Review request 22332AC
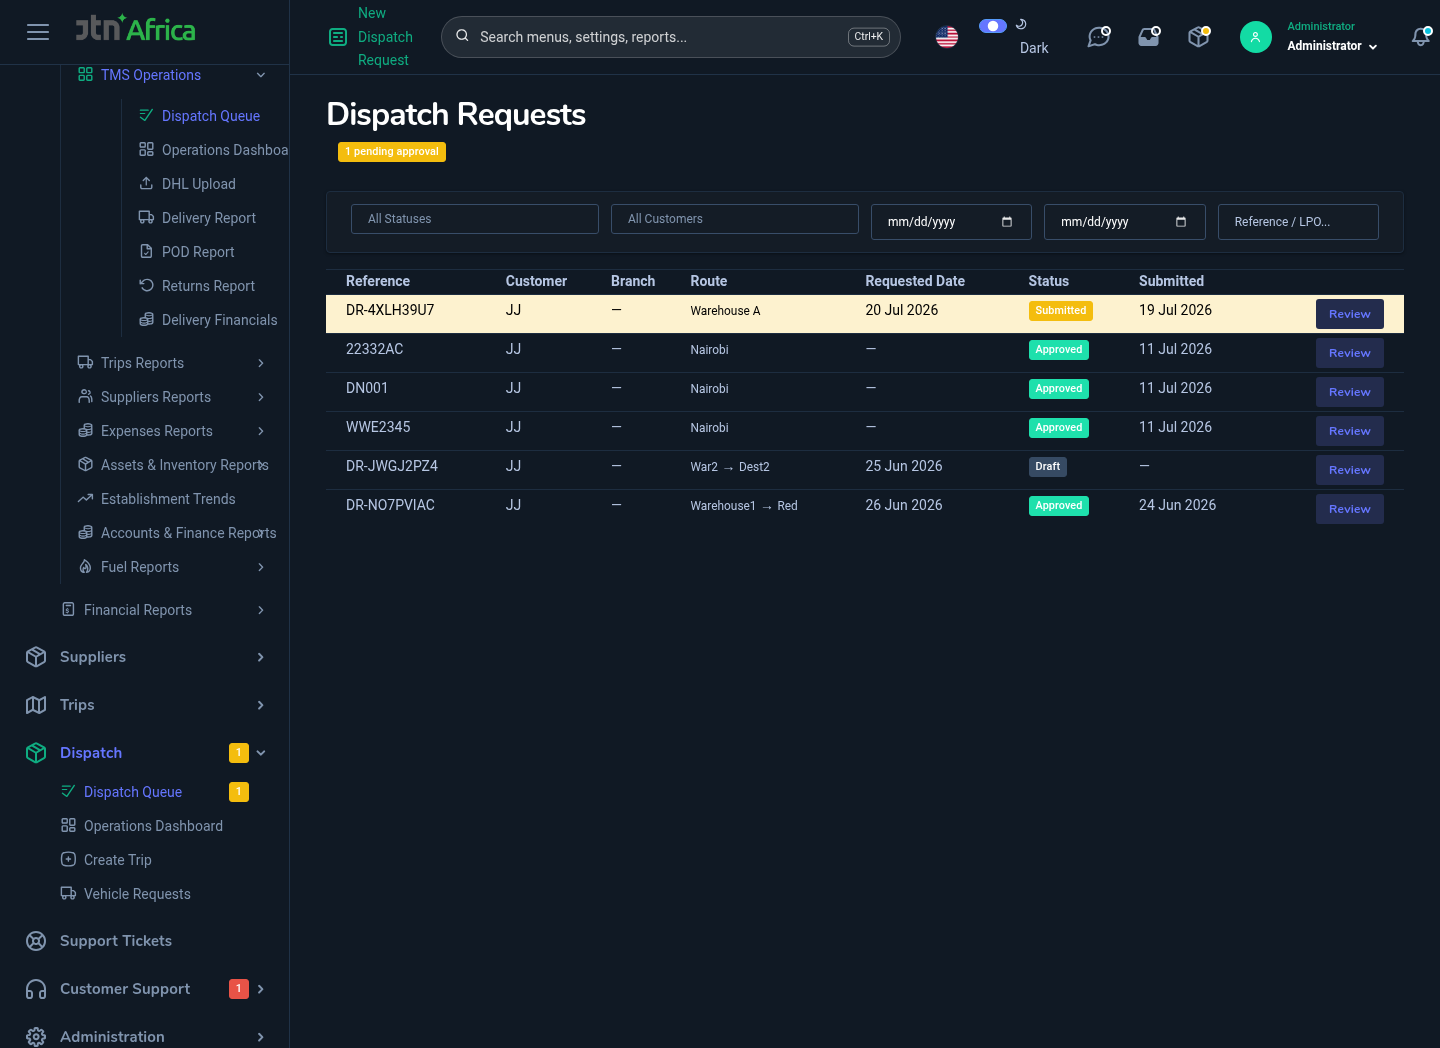Screen dimensions: 1440x1048 point(1350,353)
